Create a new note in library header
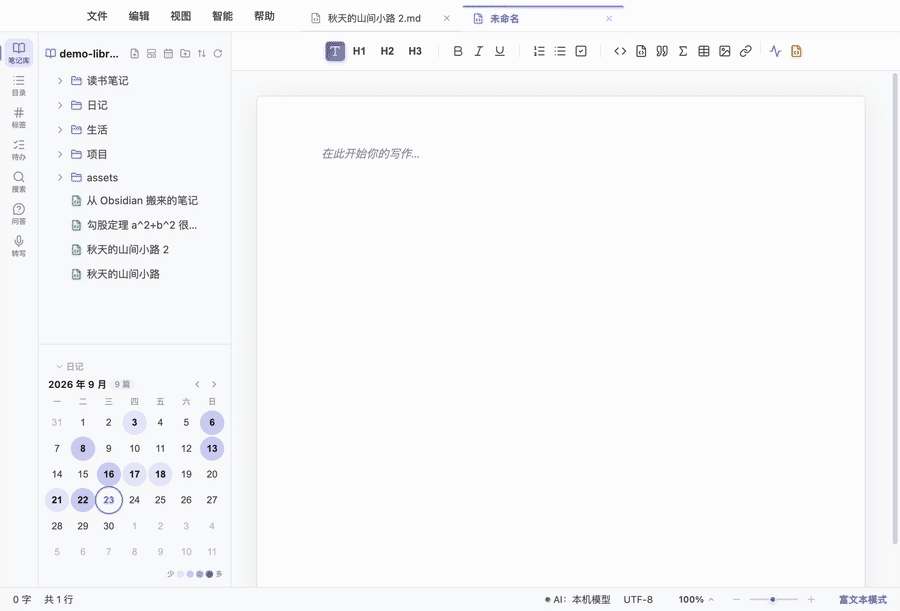The height and width of the screenshot is (611, 900). tap(134, 53)
